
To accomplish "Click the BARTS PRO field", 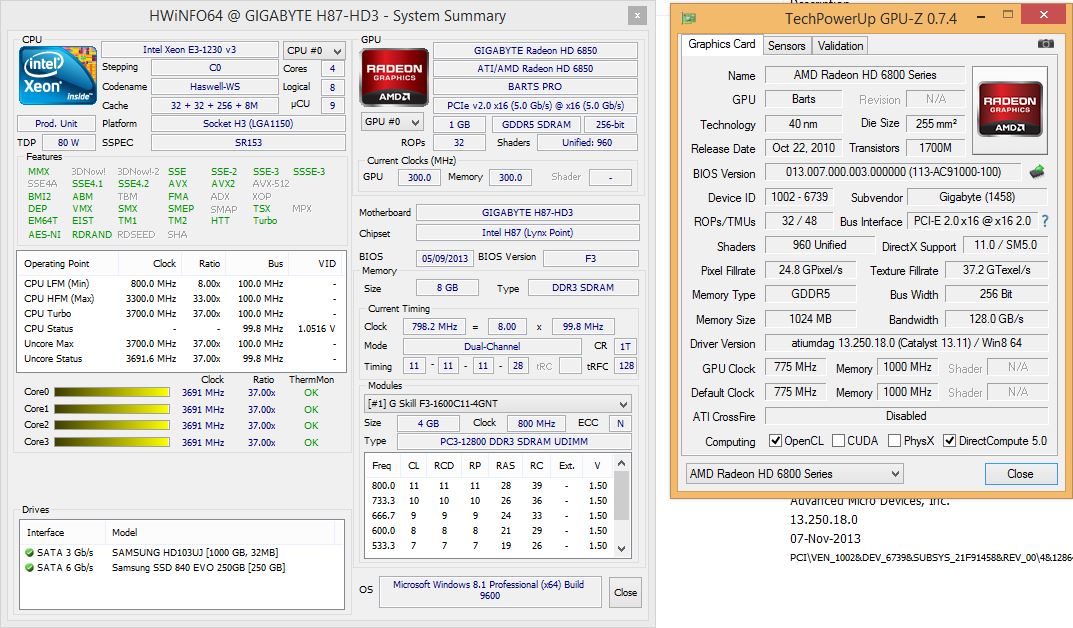I will 535,87.
